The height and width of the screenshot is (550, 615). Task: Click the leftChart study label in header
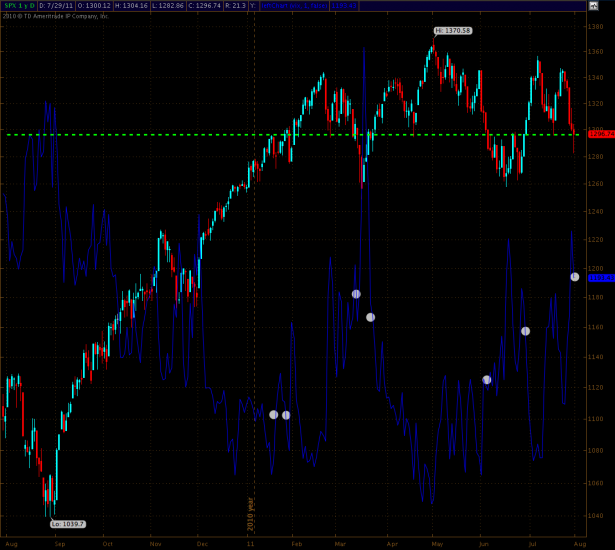294,5
